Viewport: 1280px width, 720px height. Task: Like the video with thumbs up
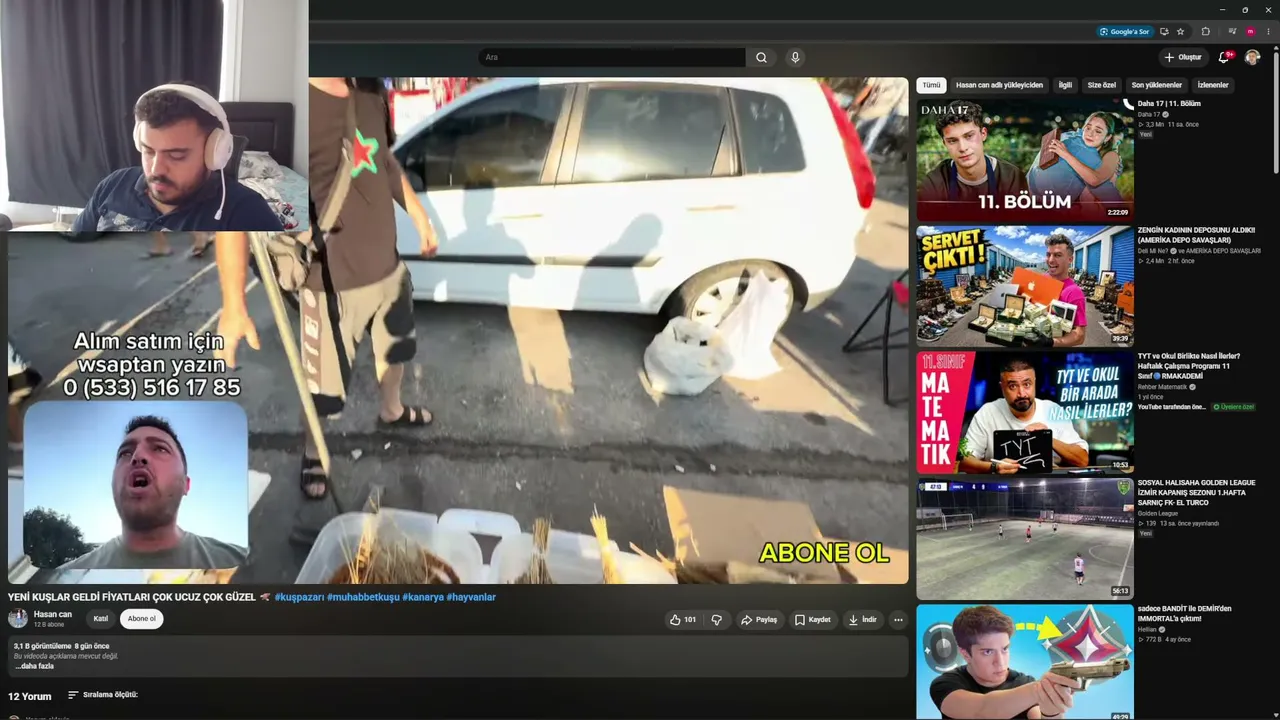683,620
